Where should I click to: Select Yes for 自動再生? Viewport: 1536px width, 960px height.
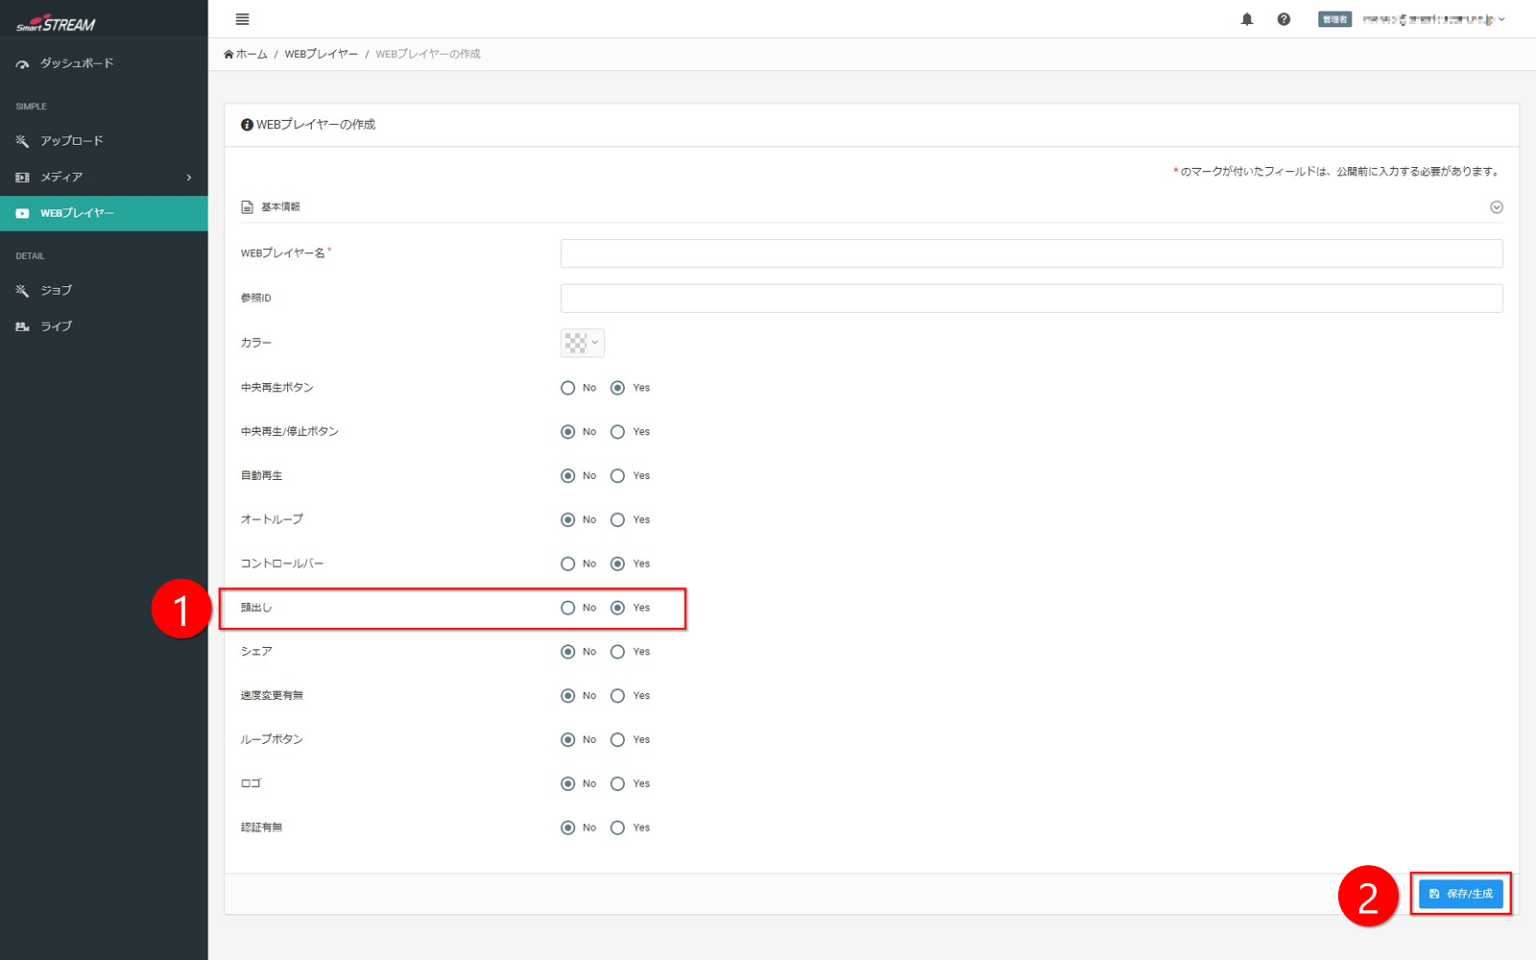click(x=618, y=476)
